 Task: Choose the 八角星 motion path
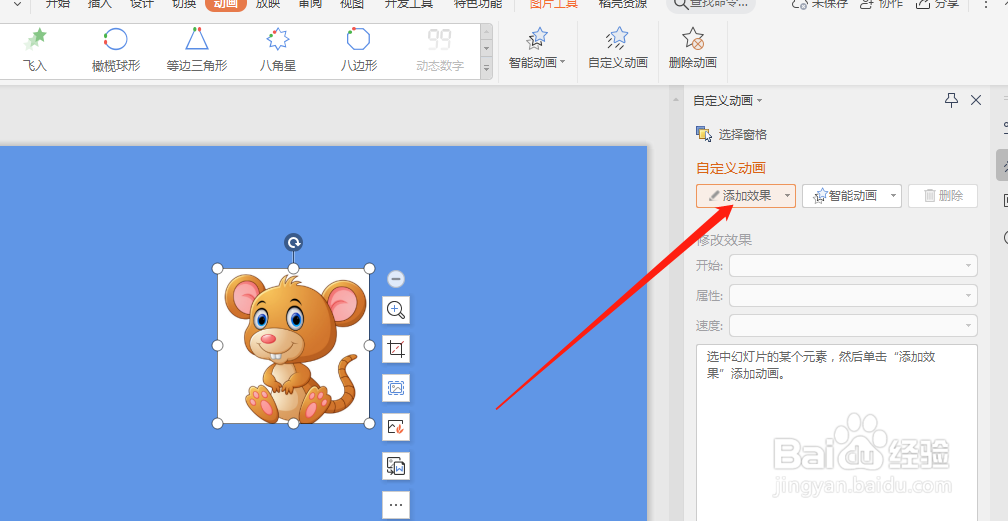coord(278,50)
